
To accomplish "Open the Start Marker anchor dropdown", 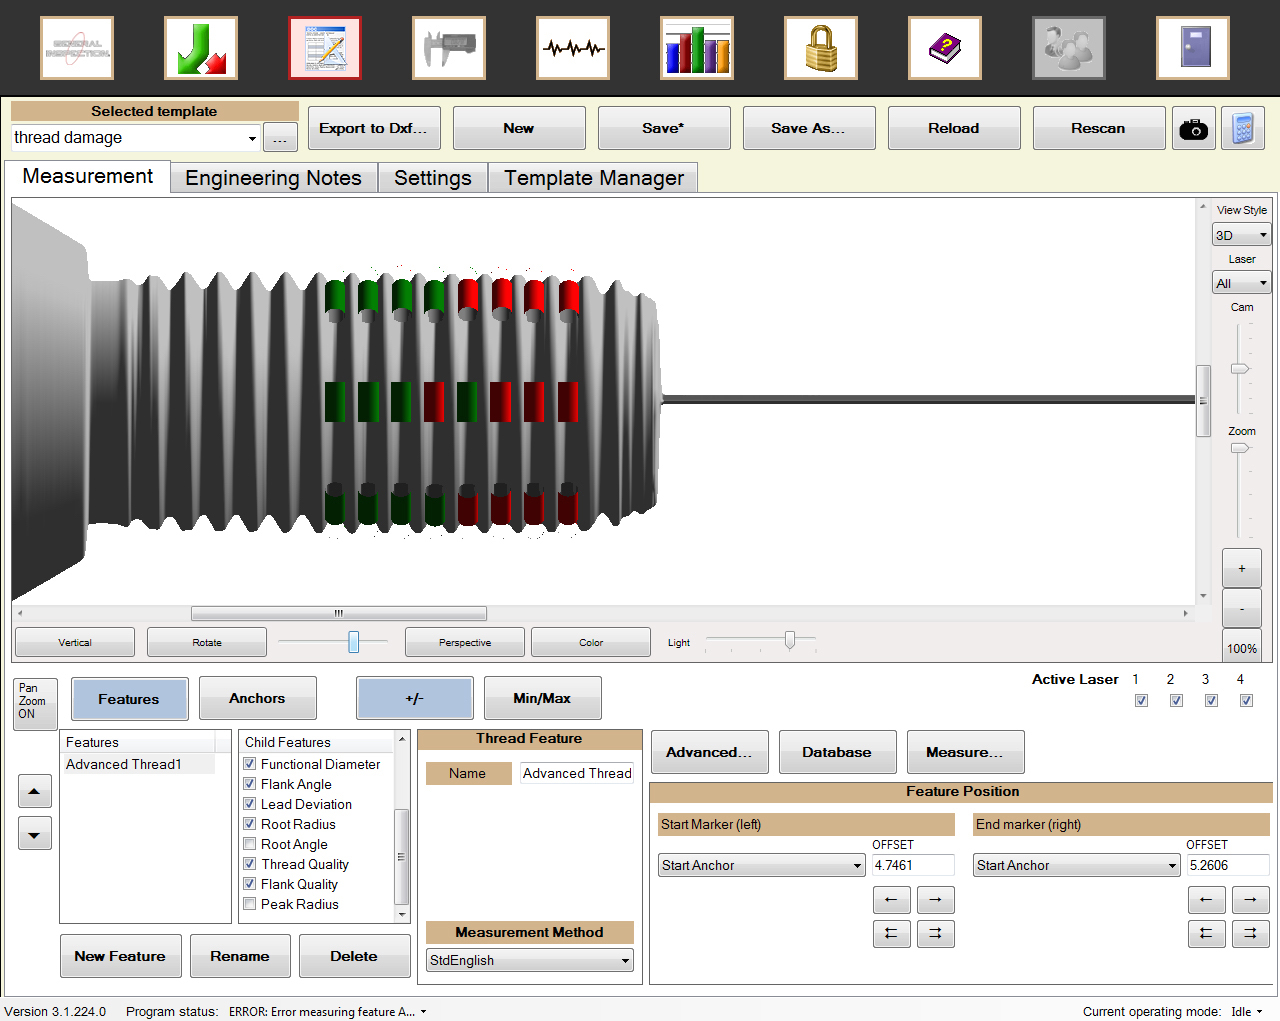I will [x=761, y=866].
